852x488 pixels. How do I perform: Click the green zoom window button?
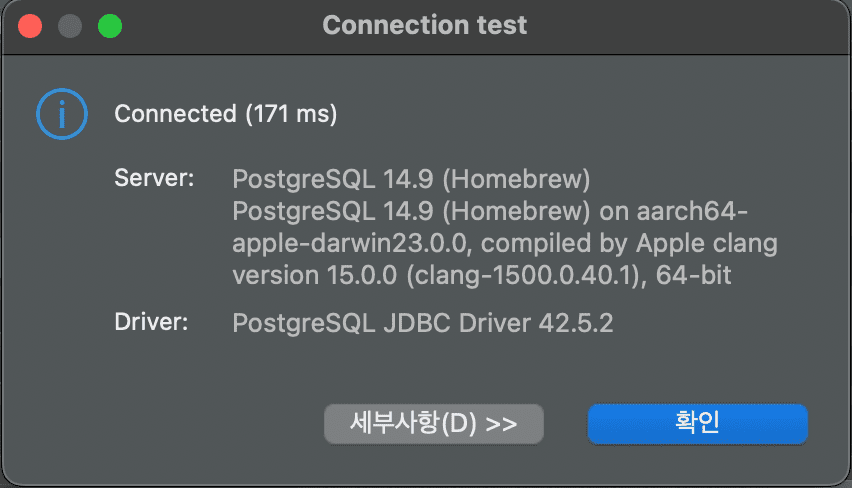click(x=110, y=26)
